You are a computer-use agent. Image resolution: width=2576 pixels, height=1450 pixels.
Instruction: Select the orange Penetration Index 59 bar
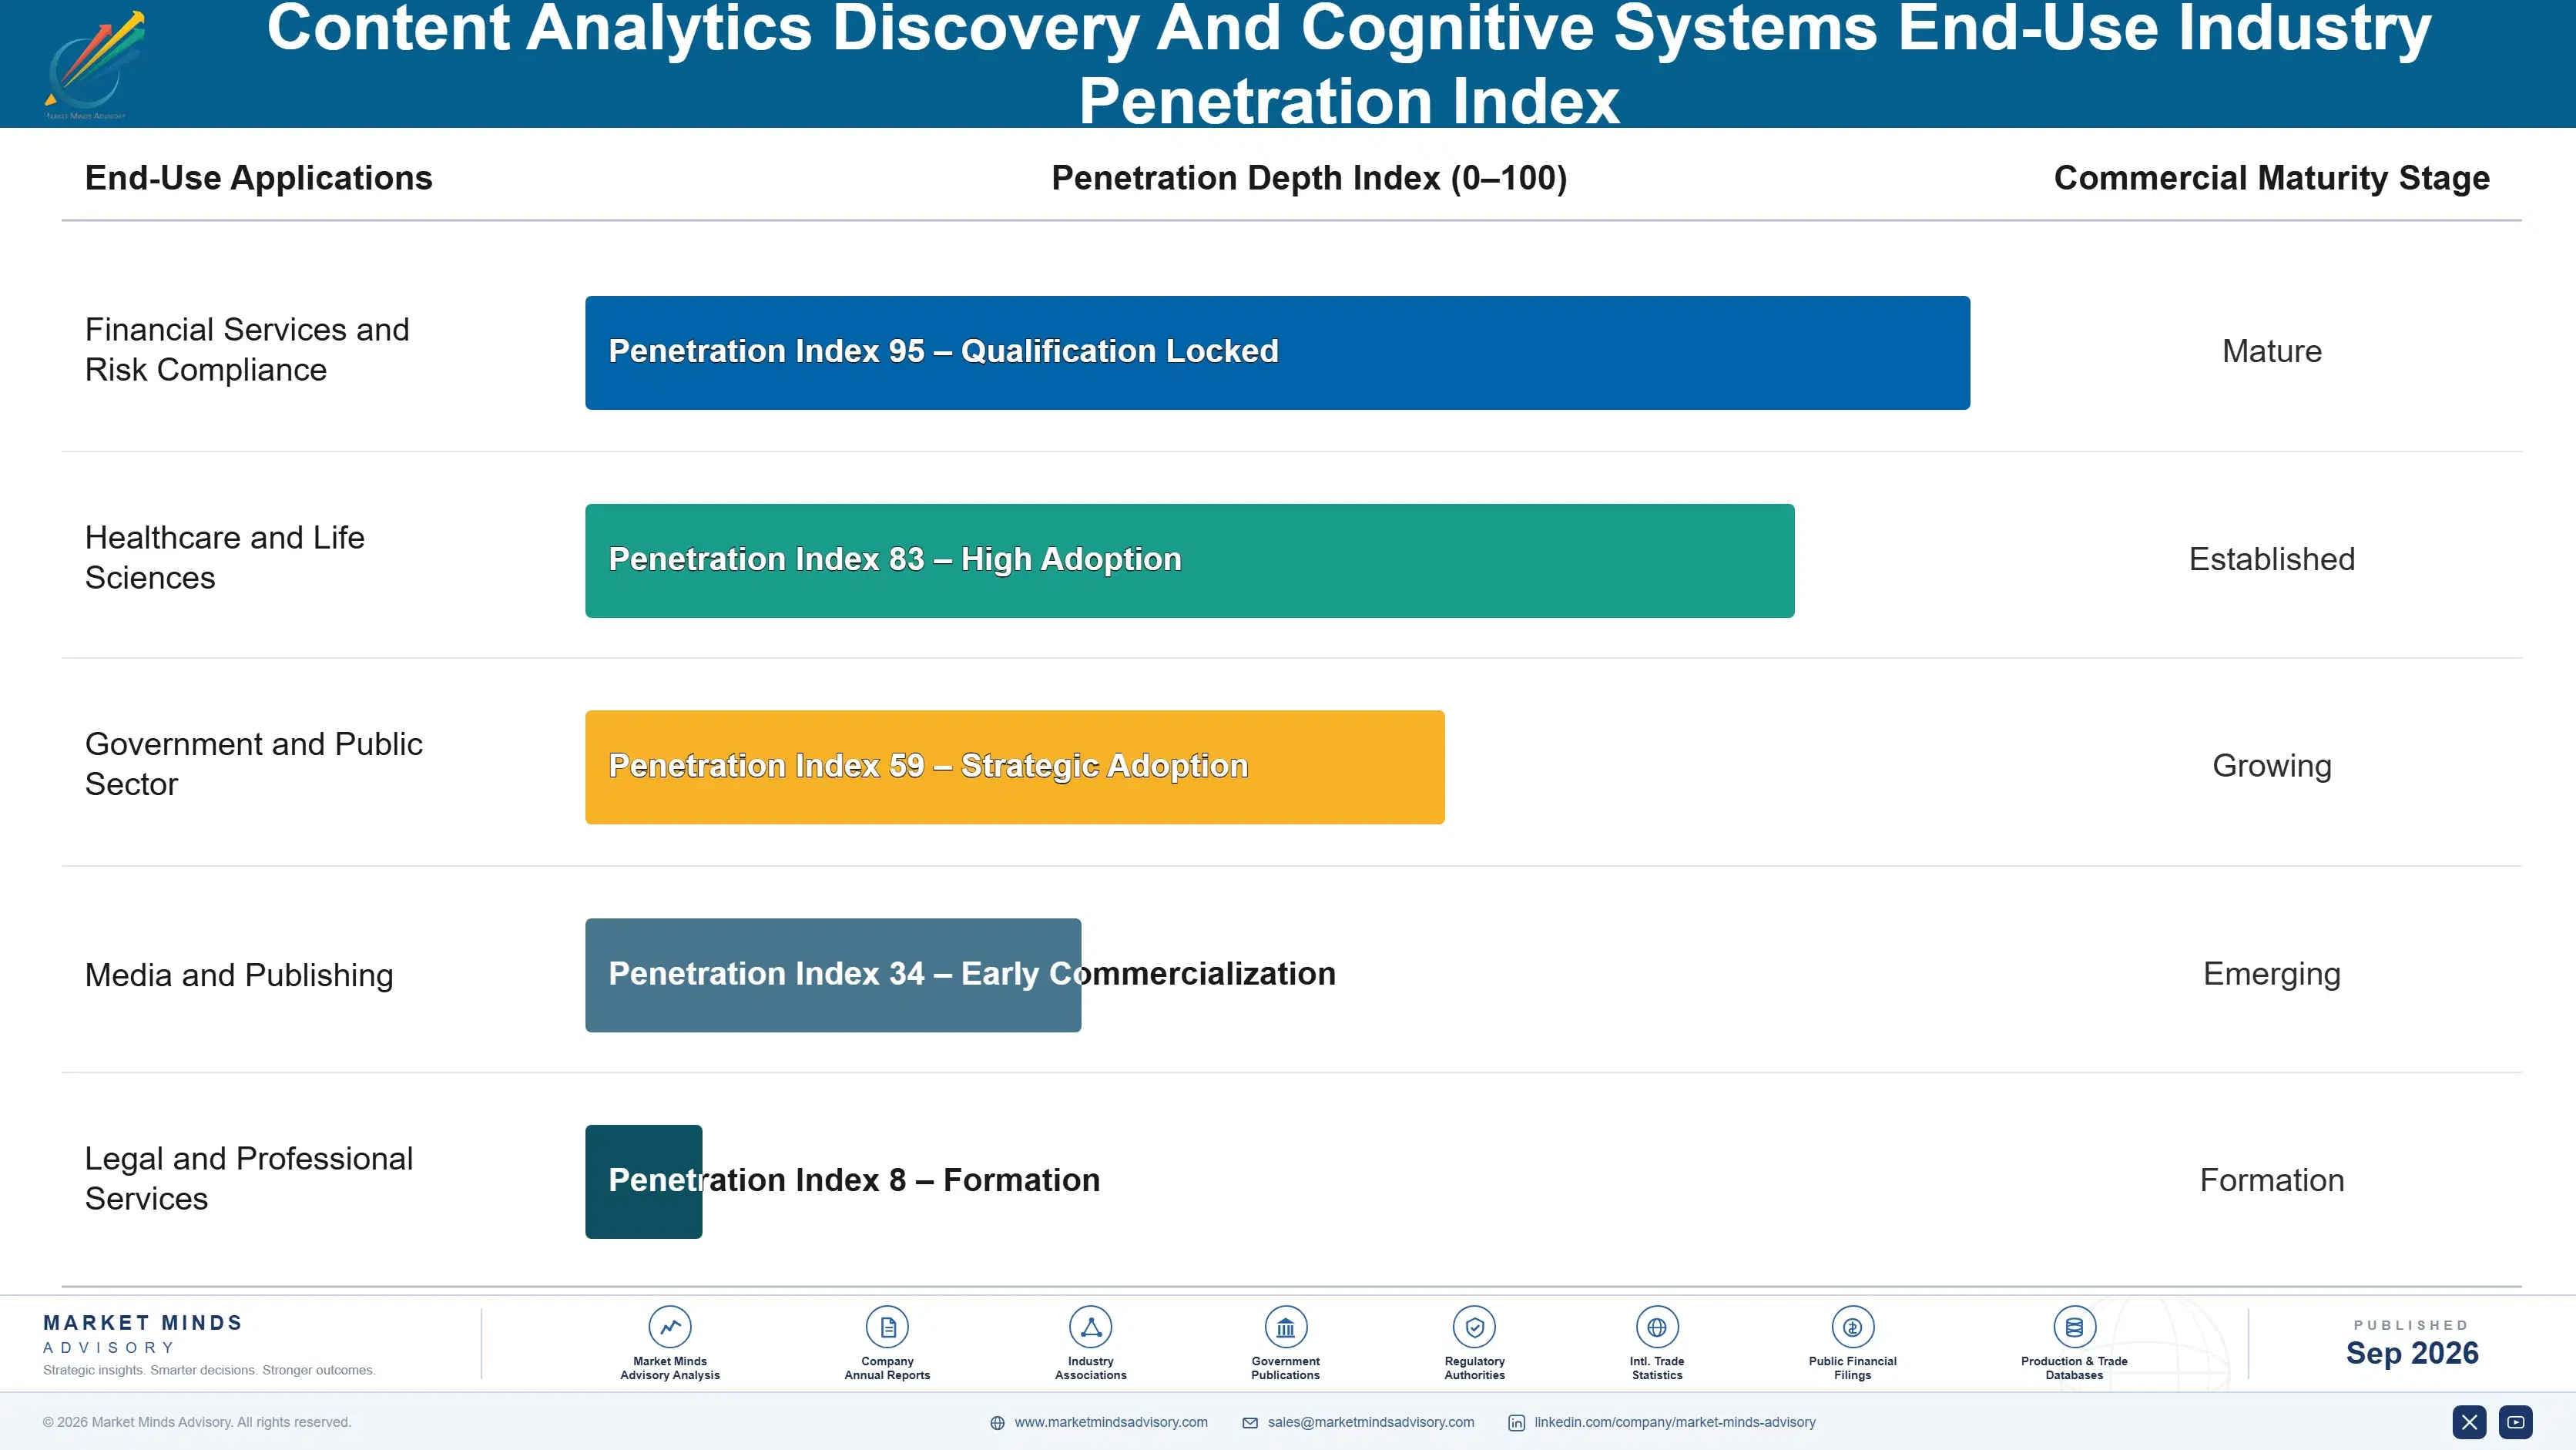pos(1015,767)
